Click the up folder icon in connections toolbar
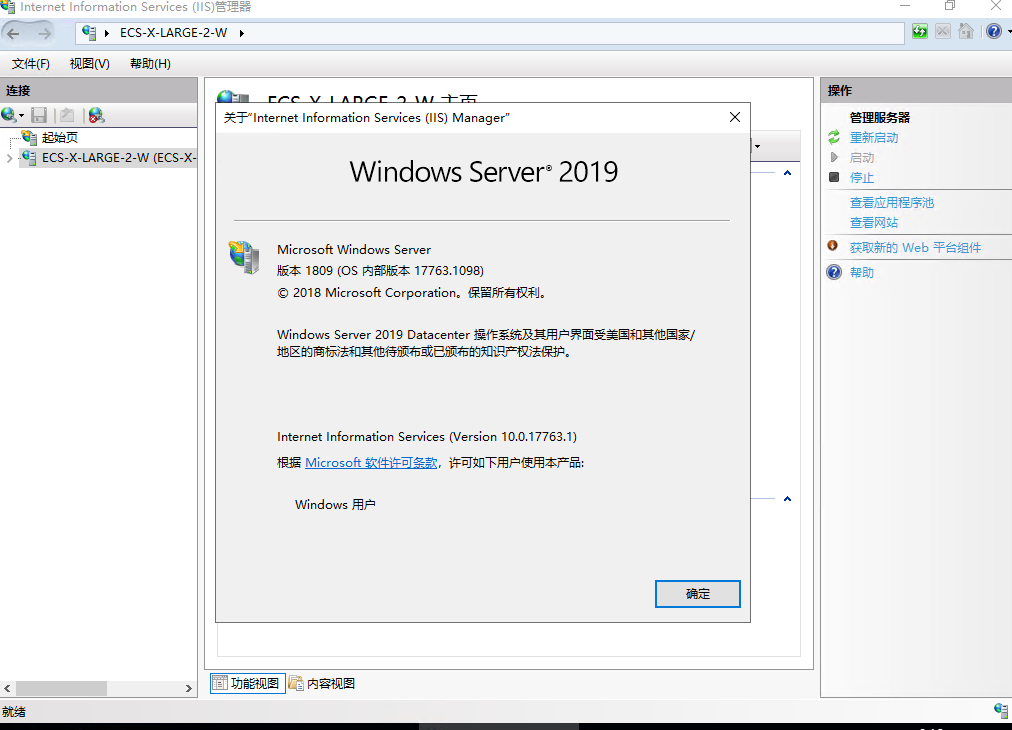The image size is (1012, 730). 66,115
